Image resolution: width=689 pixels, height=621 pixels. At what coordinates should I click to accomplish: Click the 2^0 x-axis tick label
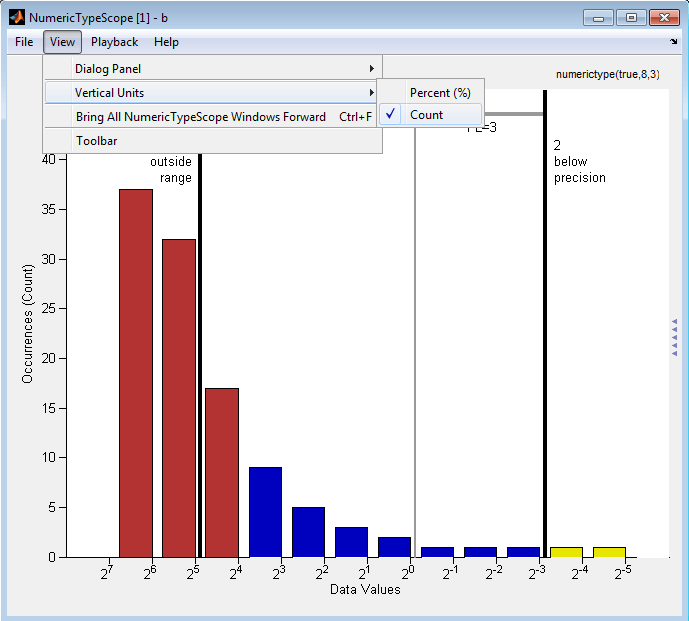coord(407,572)
